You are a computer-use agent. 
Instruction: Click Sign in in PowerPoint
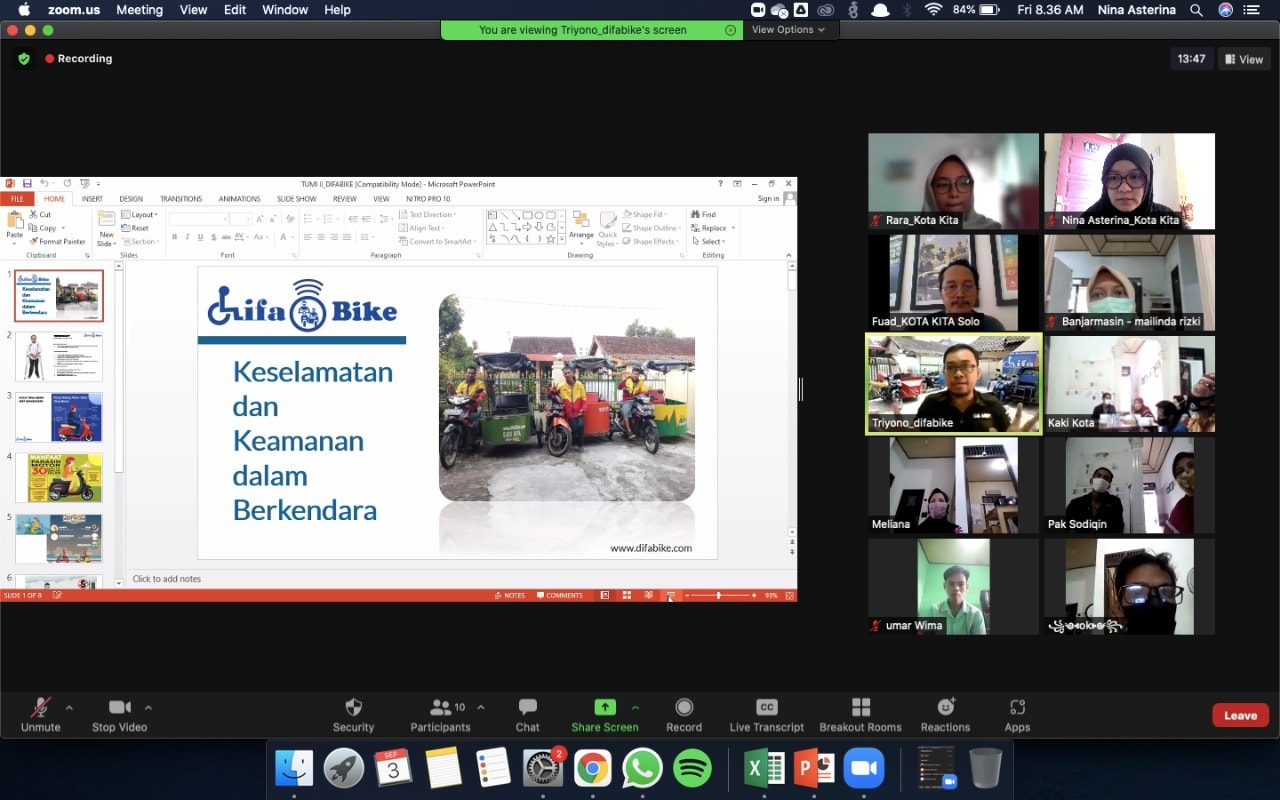pyautogui.click(x=768, y=199)
